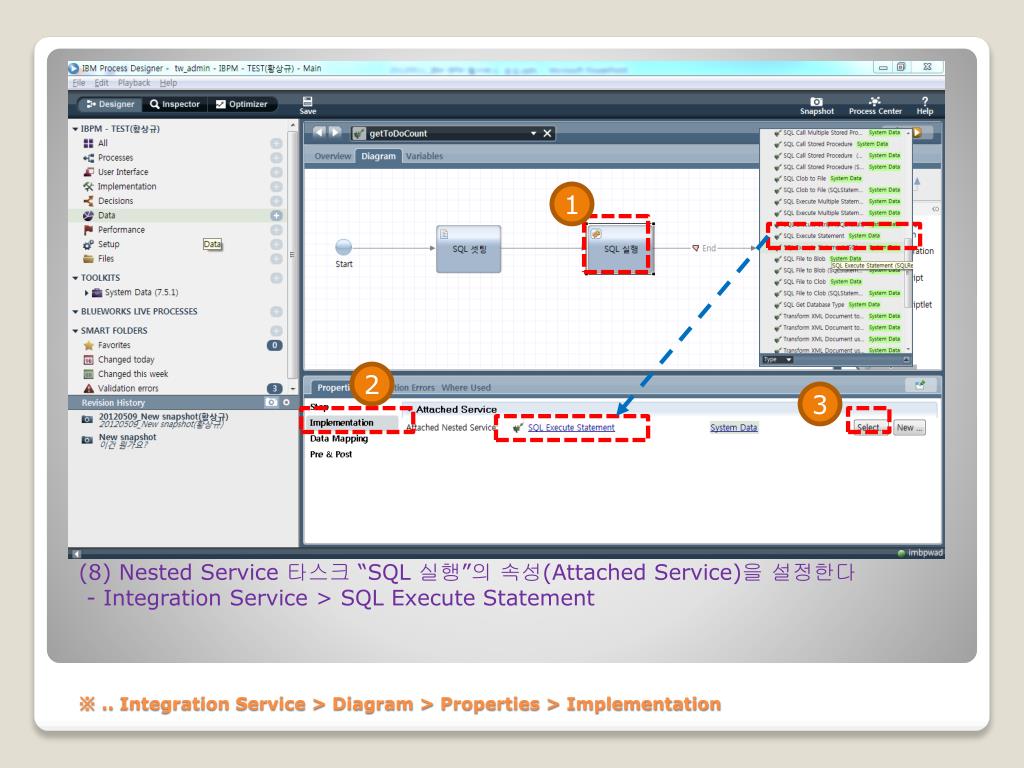The image size is (1024, 768).
Task: Switch to the Designer view
Action: [x=110, y=104]
